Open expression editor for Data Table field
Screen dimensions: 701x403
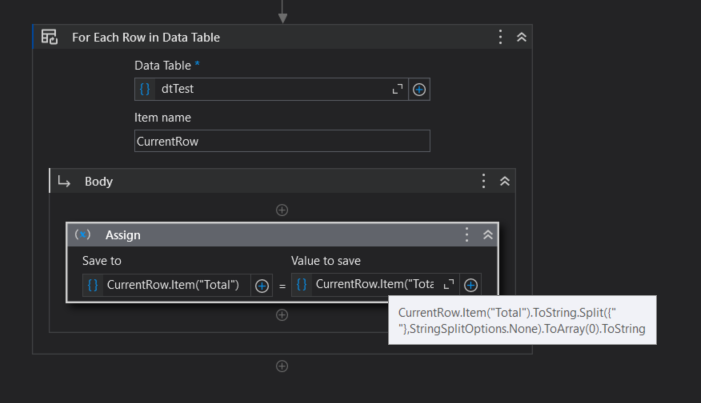398,89
